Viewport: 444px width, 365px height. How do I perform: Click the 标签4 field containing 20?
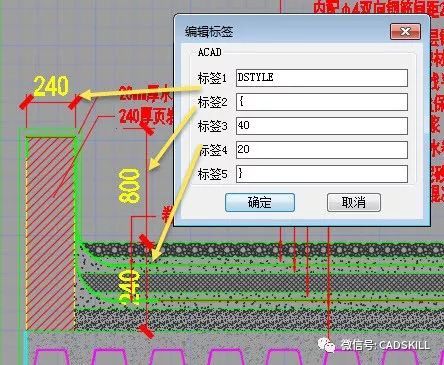[322, 150]
